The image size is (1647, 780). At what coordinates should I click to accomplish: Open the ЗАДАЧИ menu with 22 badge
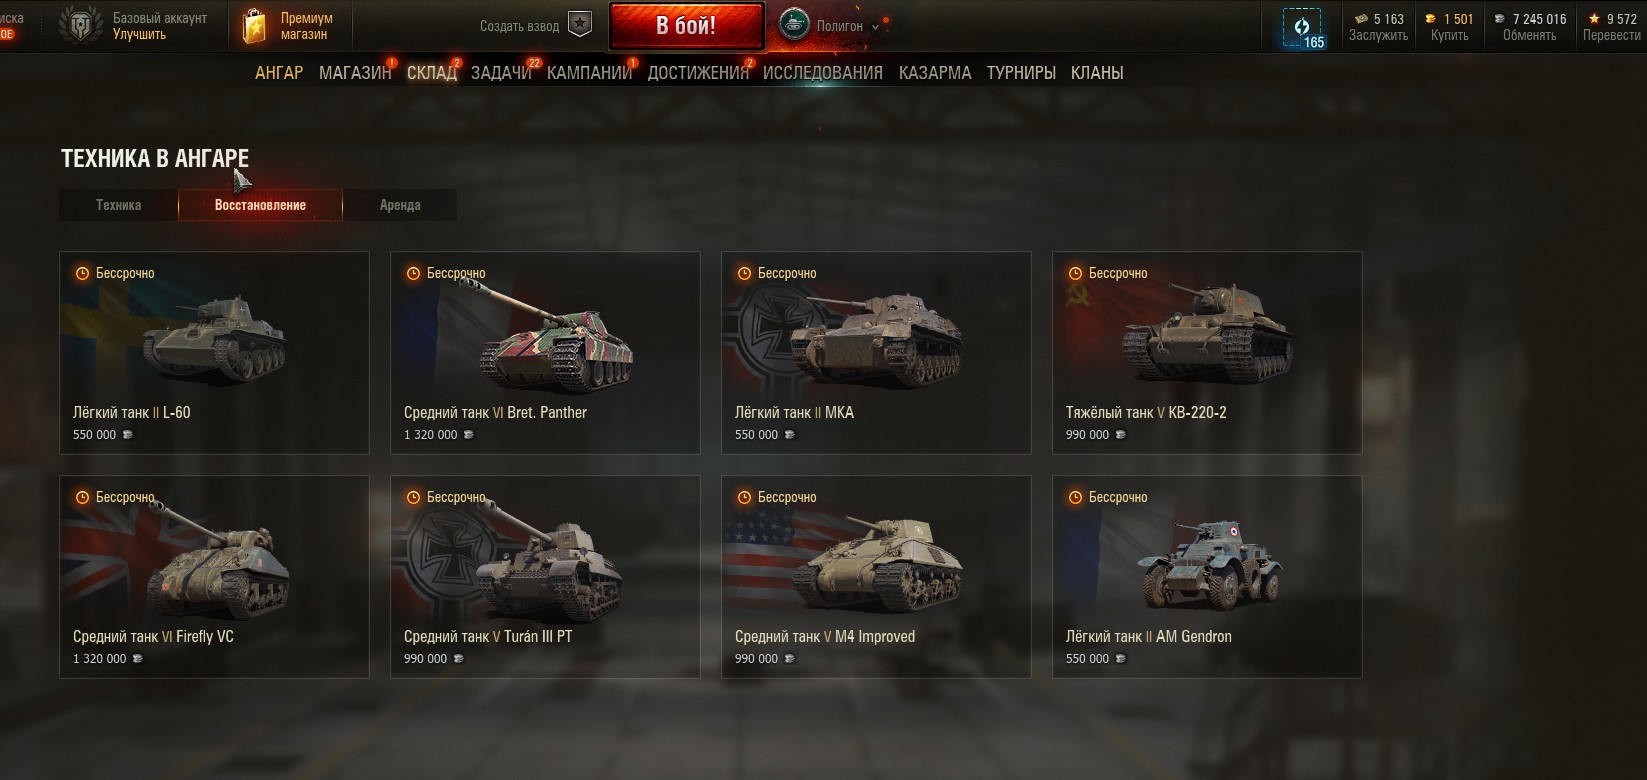pos(501,73)
